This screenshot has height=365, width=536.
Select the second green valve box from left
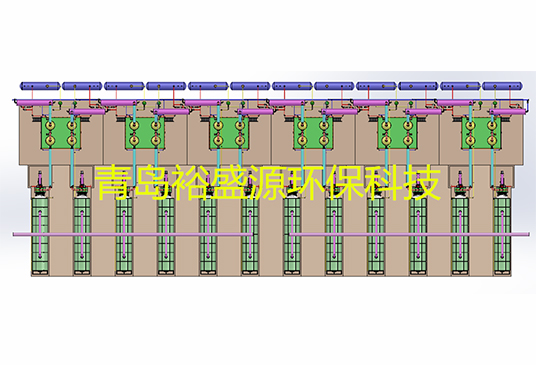click(145, 133)
